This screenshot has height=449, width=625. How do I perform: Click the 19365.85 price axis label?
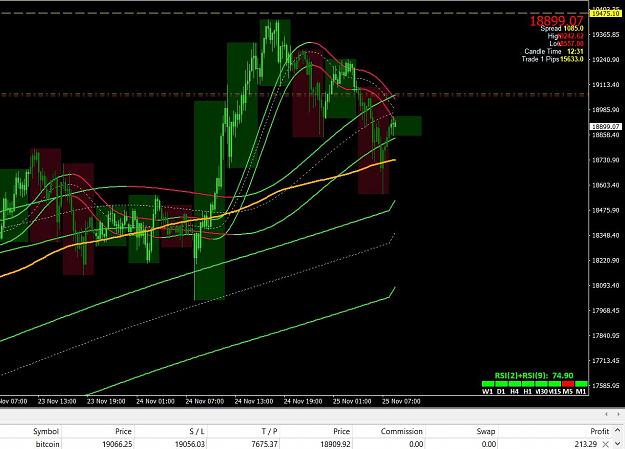click(x=605, y=35)
